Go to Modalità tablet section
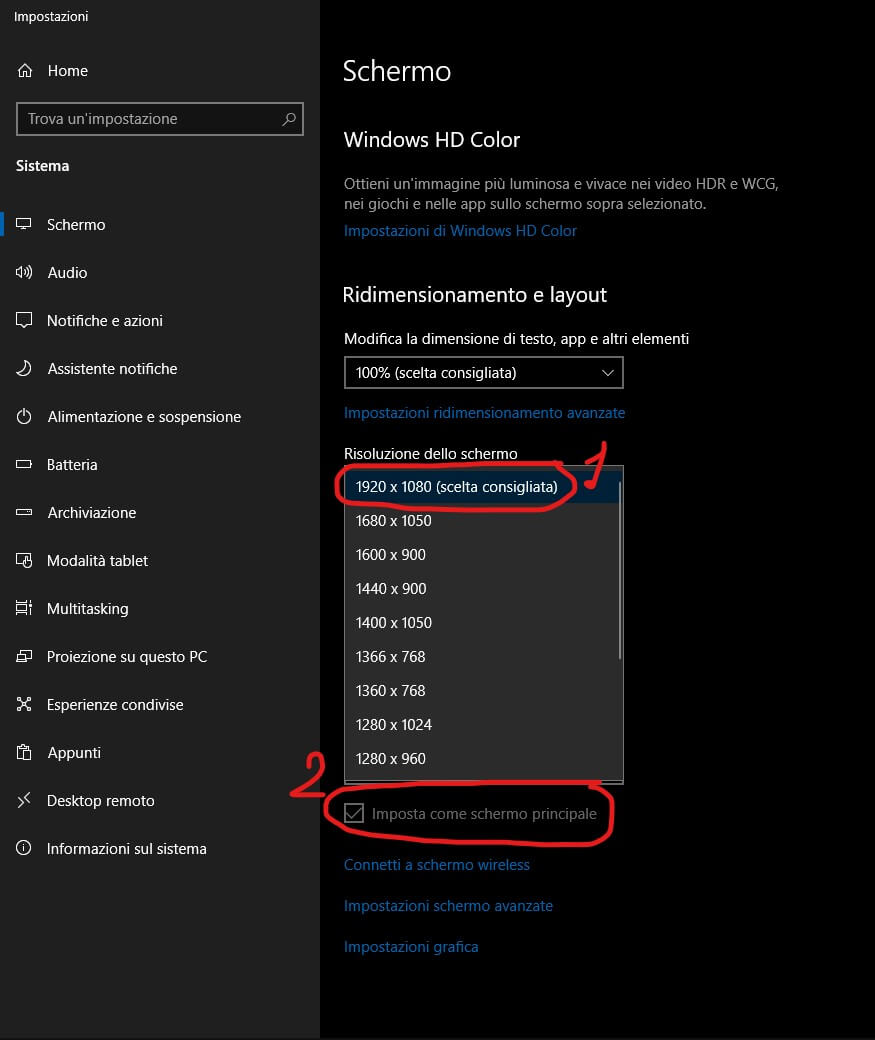This screenshot has width=875, height=1040. click(97, 561)
